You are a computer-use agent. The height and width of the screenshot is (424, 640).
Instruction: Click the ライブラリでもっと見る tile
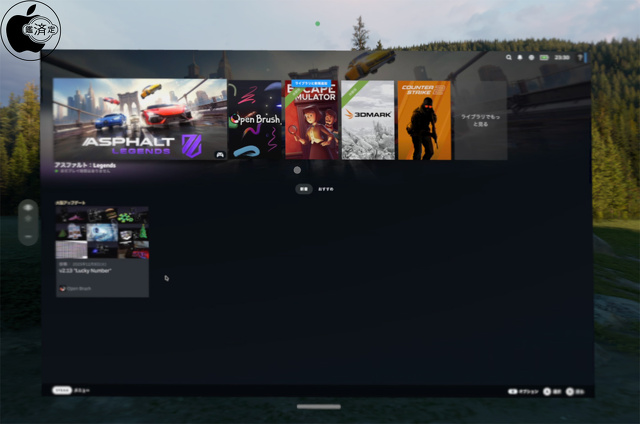481,120
